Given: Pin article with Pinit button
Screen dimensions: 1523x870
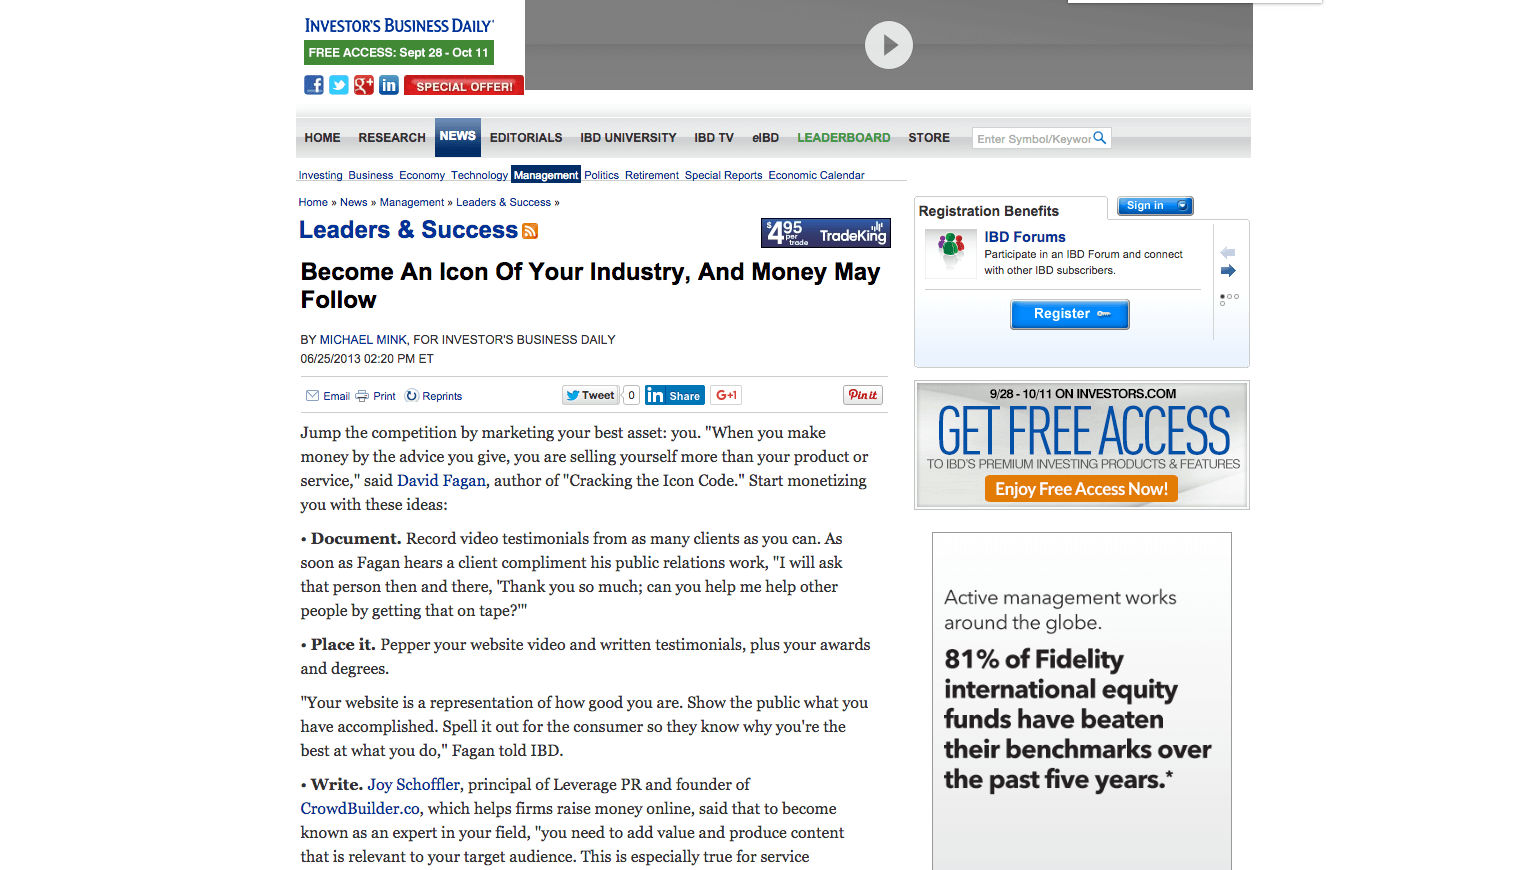Looking at the screenshot, I should 863,395.
